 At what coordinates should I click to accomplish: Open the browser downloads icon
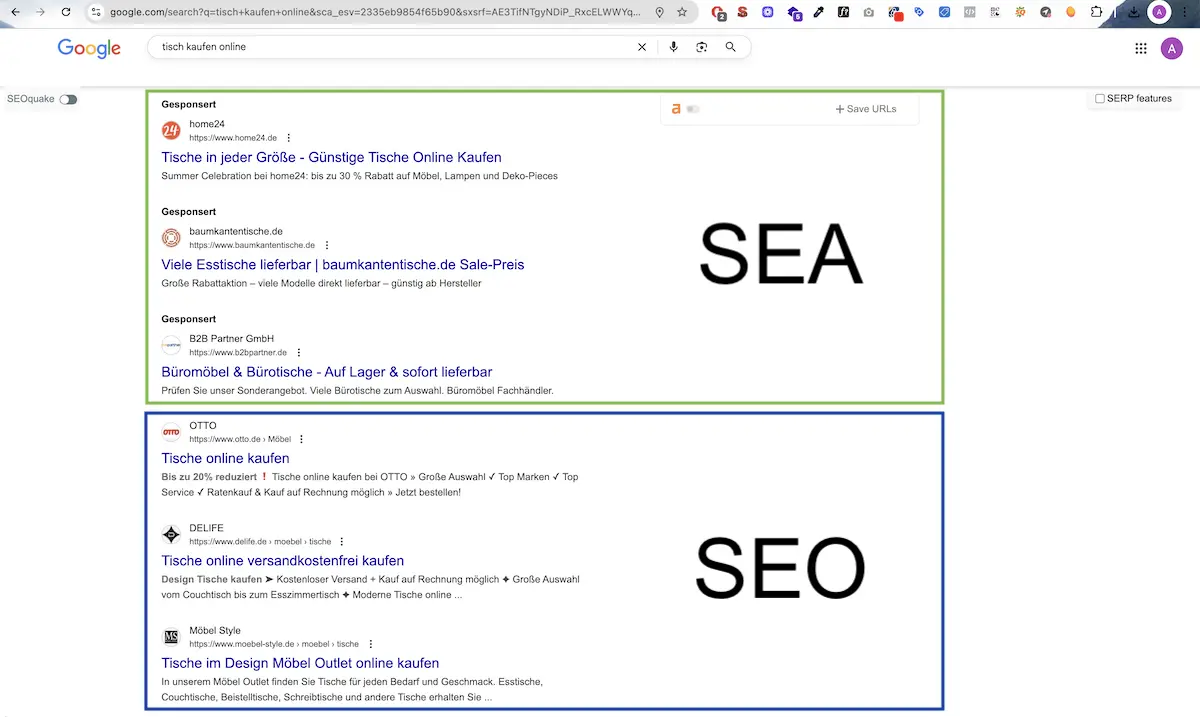[x=1134, y=12]
